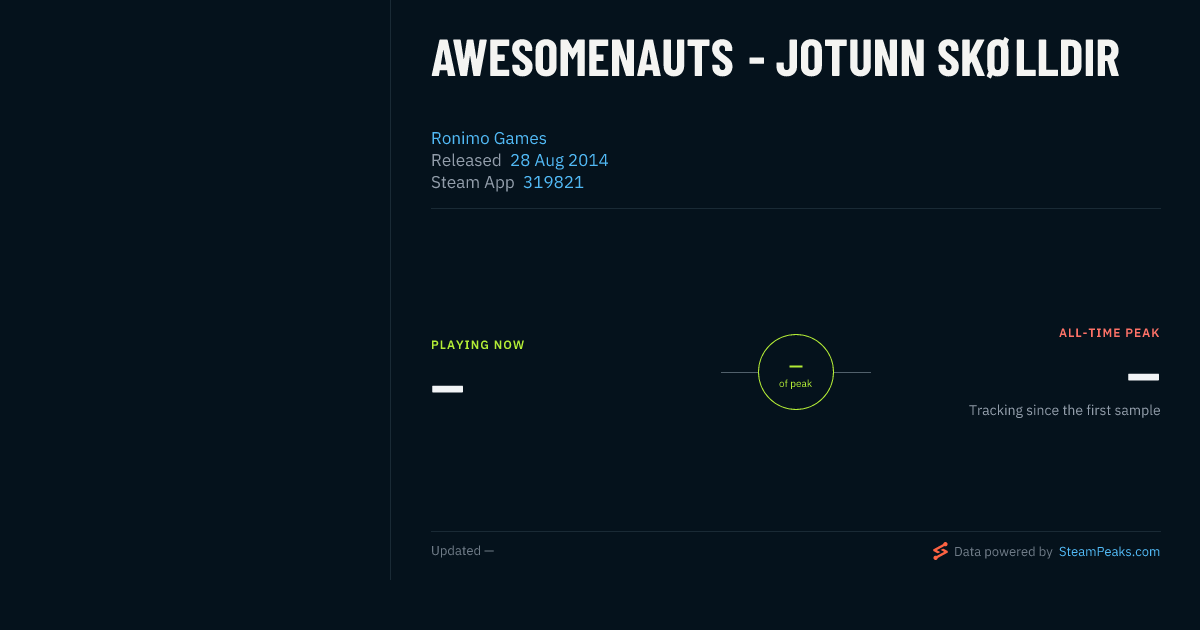Click the green dash inside the circle
The image size is (1200, 630).
[x=796, y=367]
